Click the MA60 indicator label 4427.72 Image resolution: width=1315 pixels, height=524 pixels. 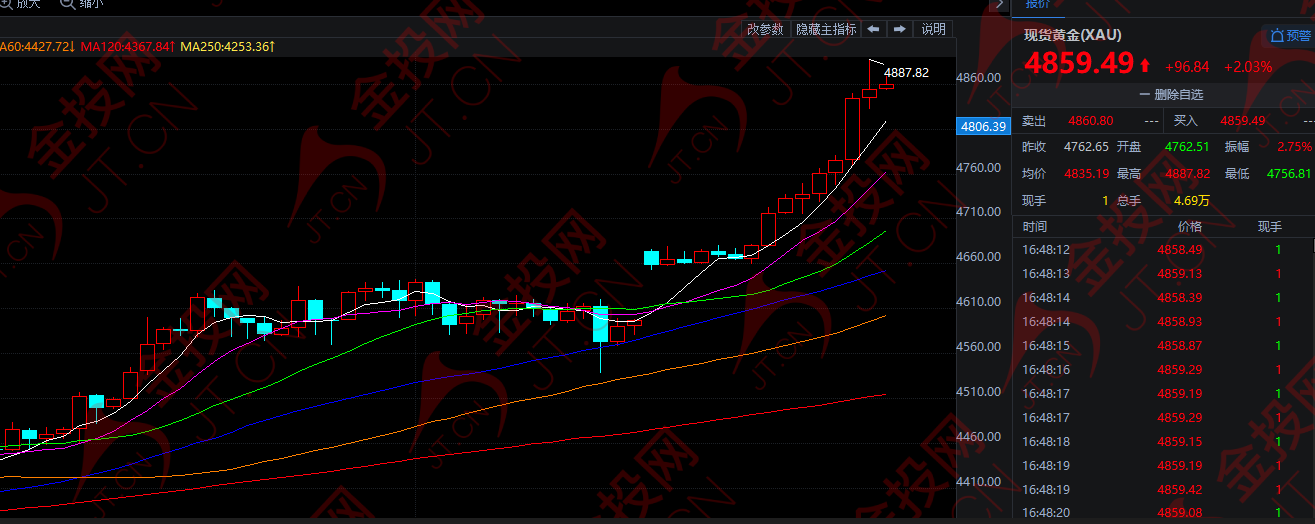click(37, 47)
